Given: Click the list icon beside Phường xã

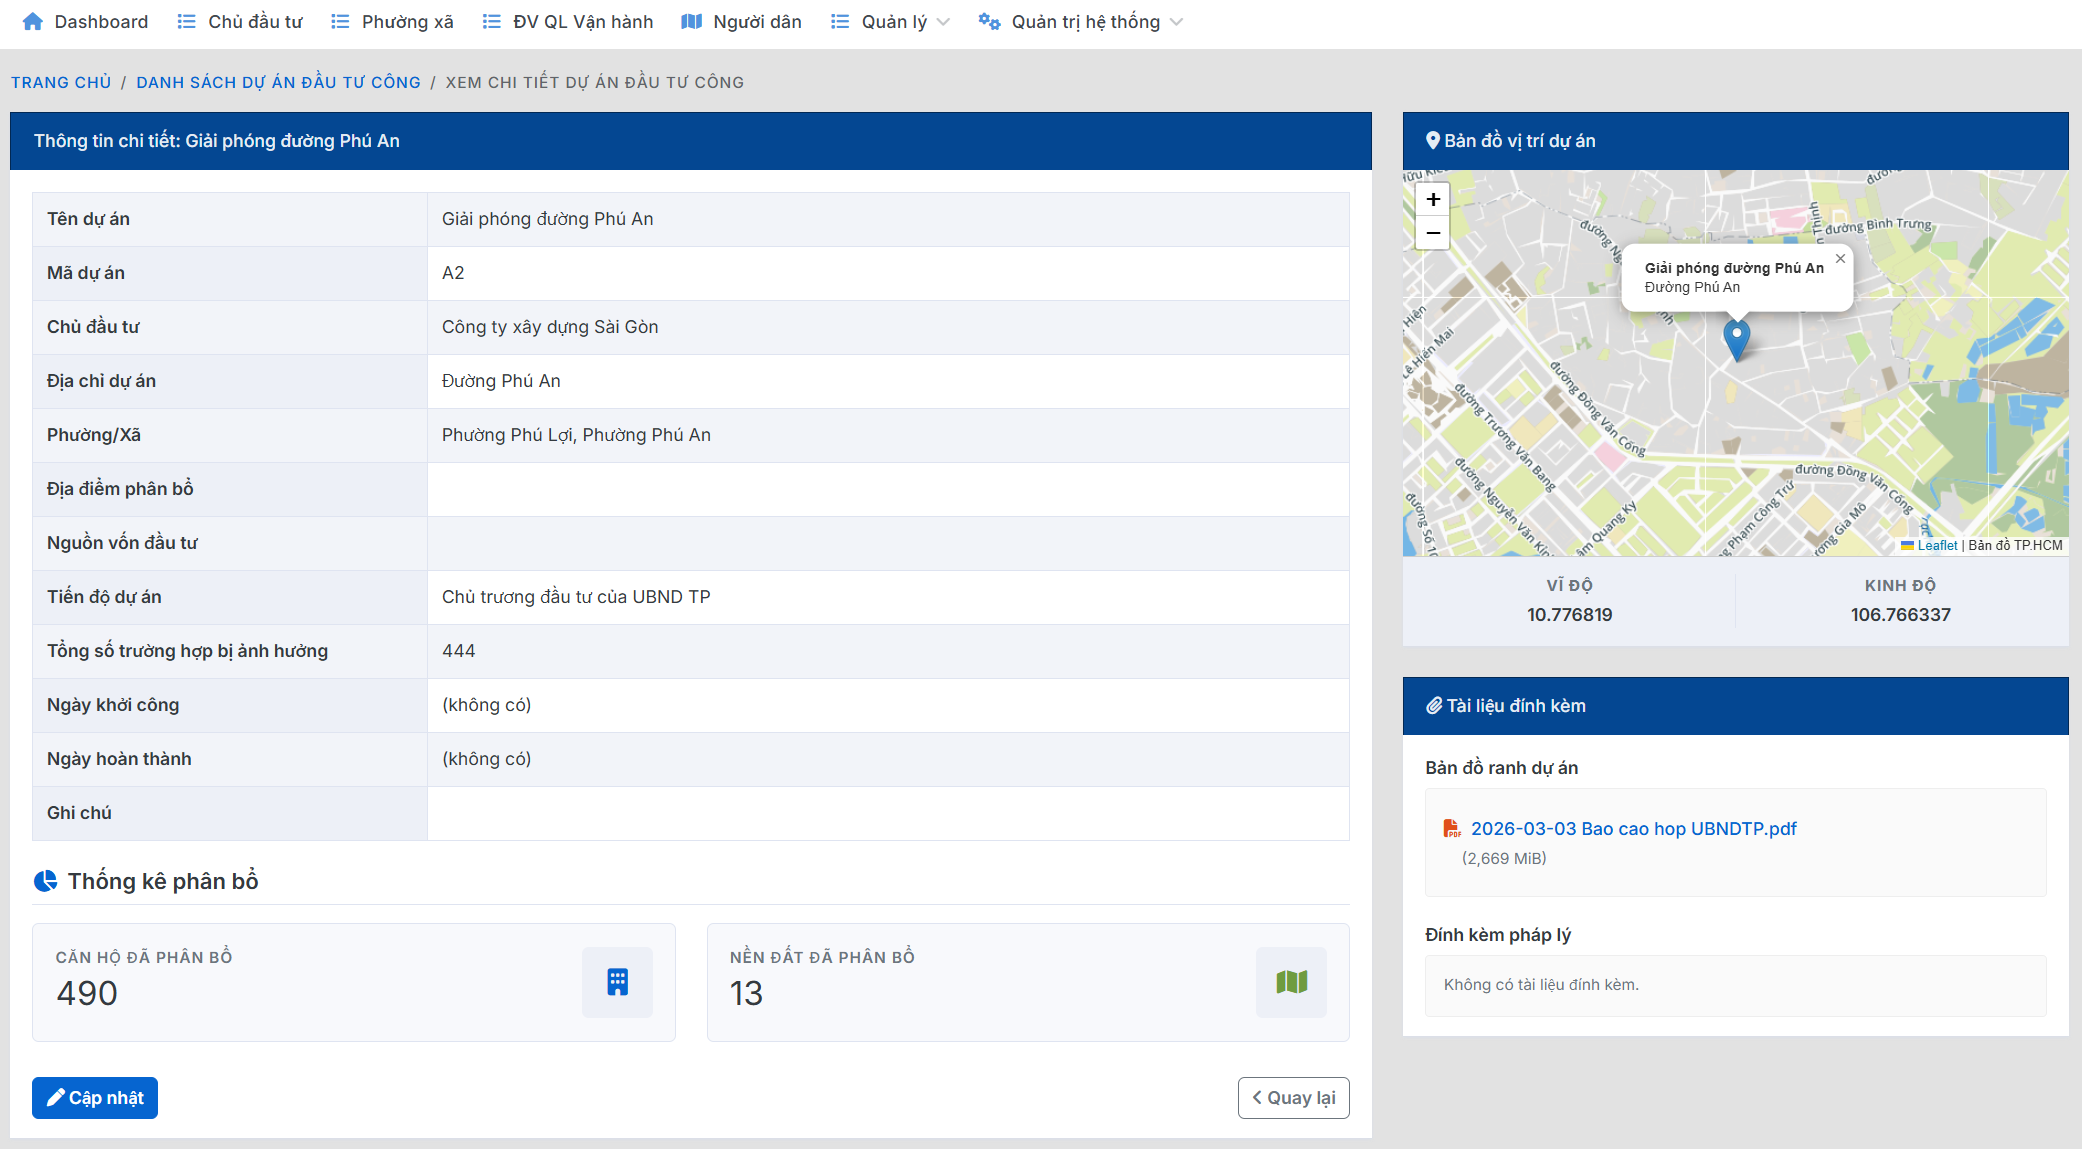Looking at the screenshot, I should (340, 22).
